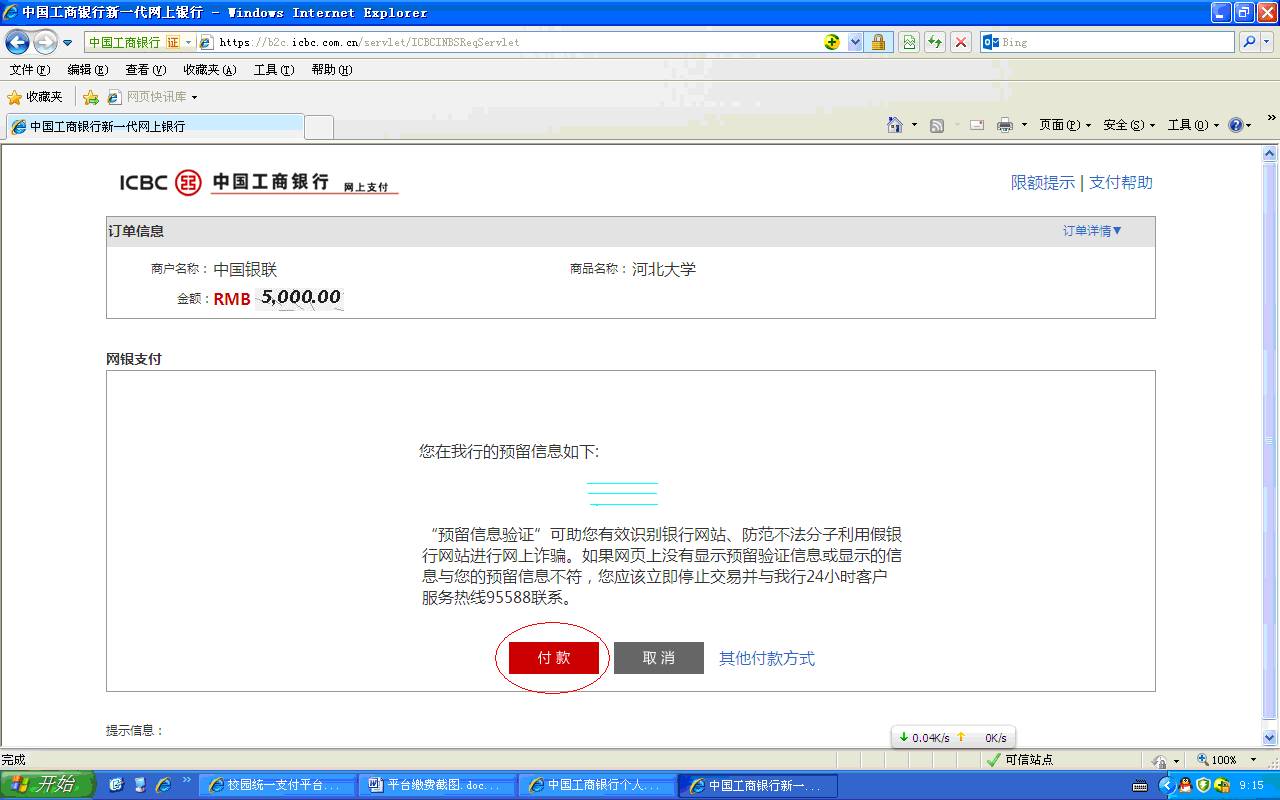Click the Print icon
1280x800 pixels.
click(1005, 125)
